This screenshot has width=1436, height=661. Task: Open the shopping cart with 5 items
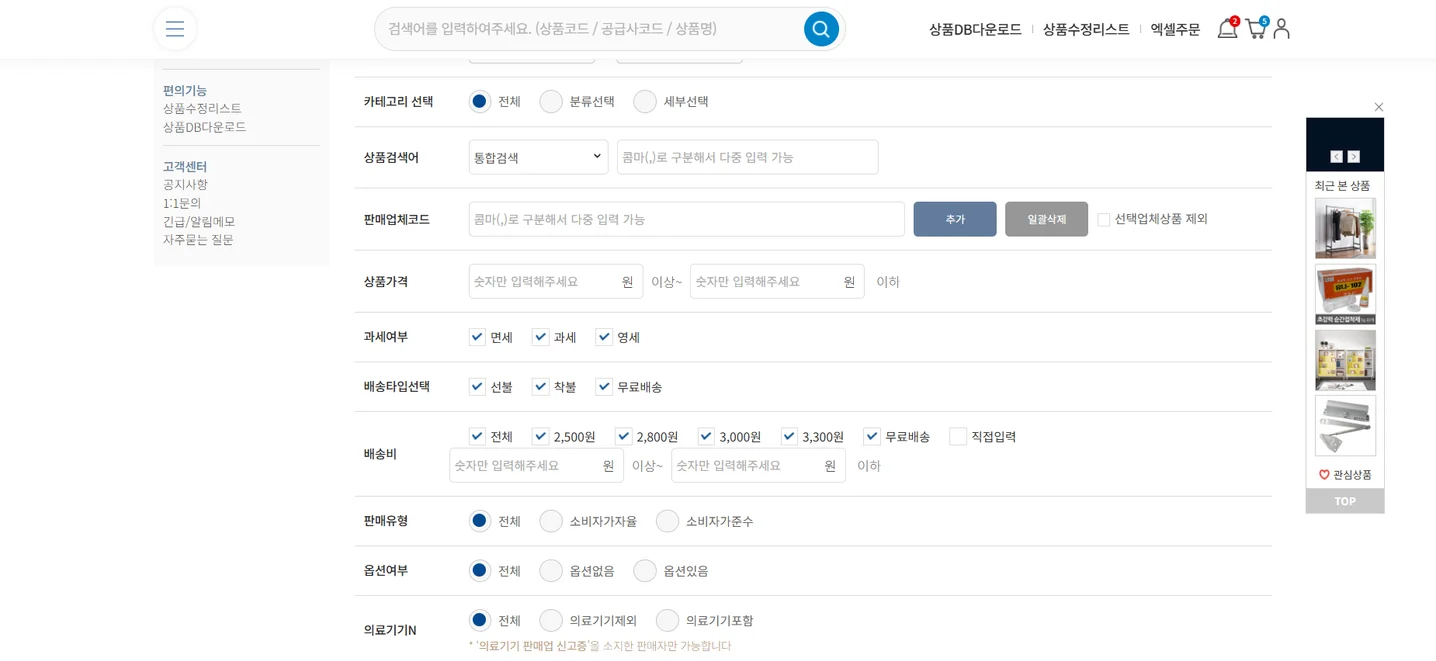1254,30
